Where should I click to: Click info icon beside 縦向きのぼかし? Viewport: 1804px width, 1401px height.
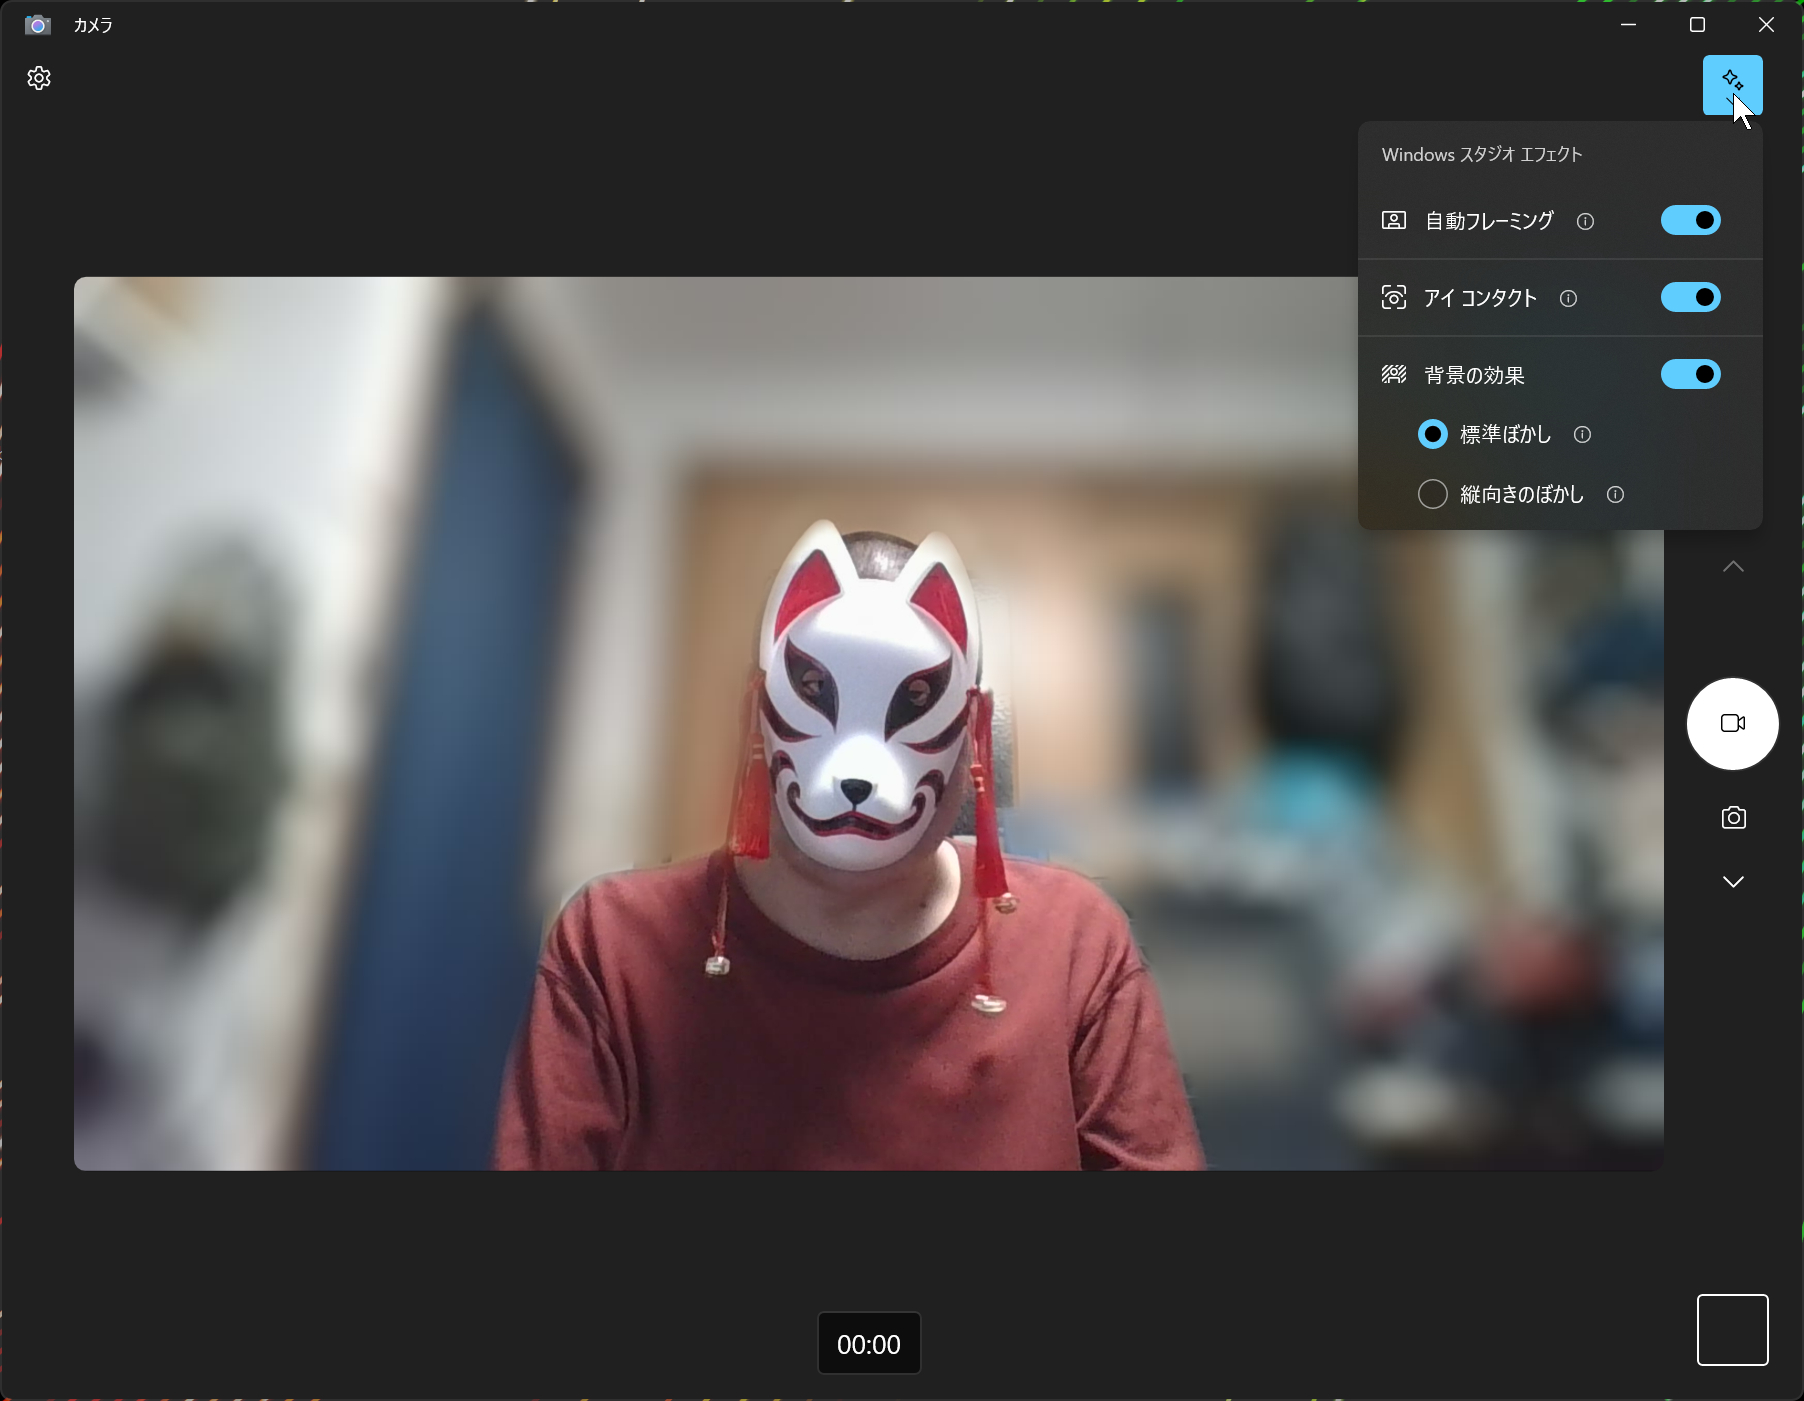coord(1615,494)
